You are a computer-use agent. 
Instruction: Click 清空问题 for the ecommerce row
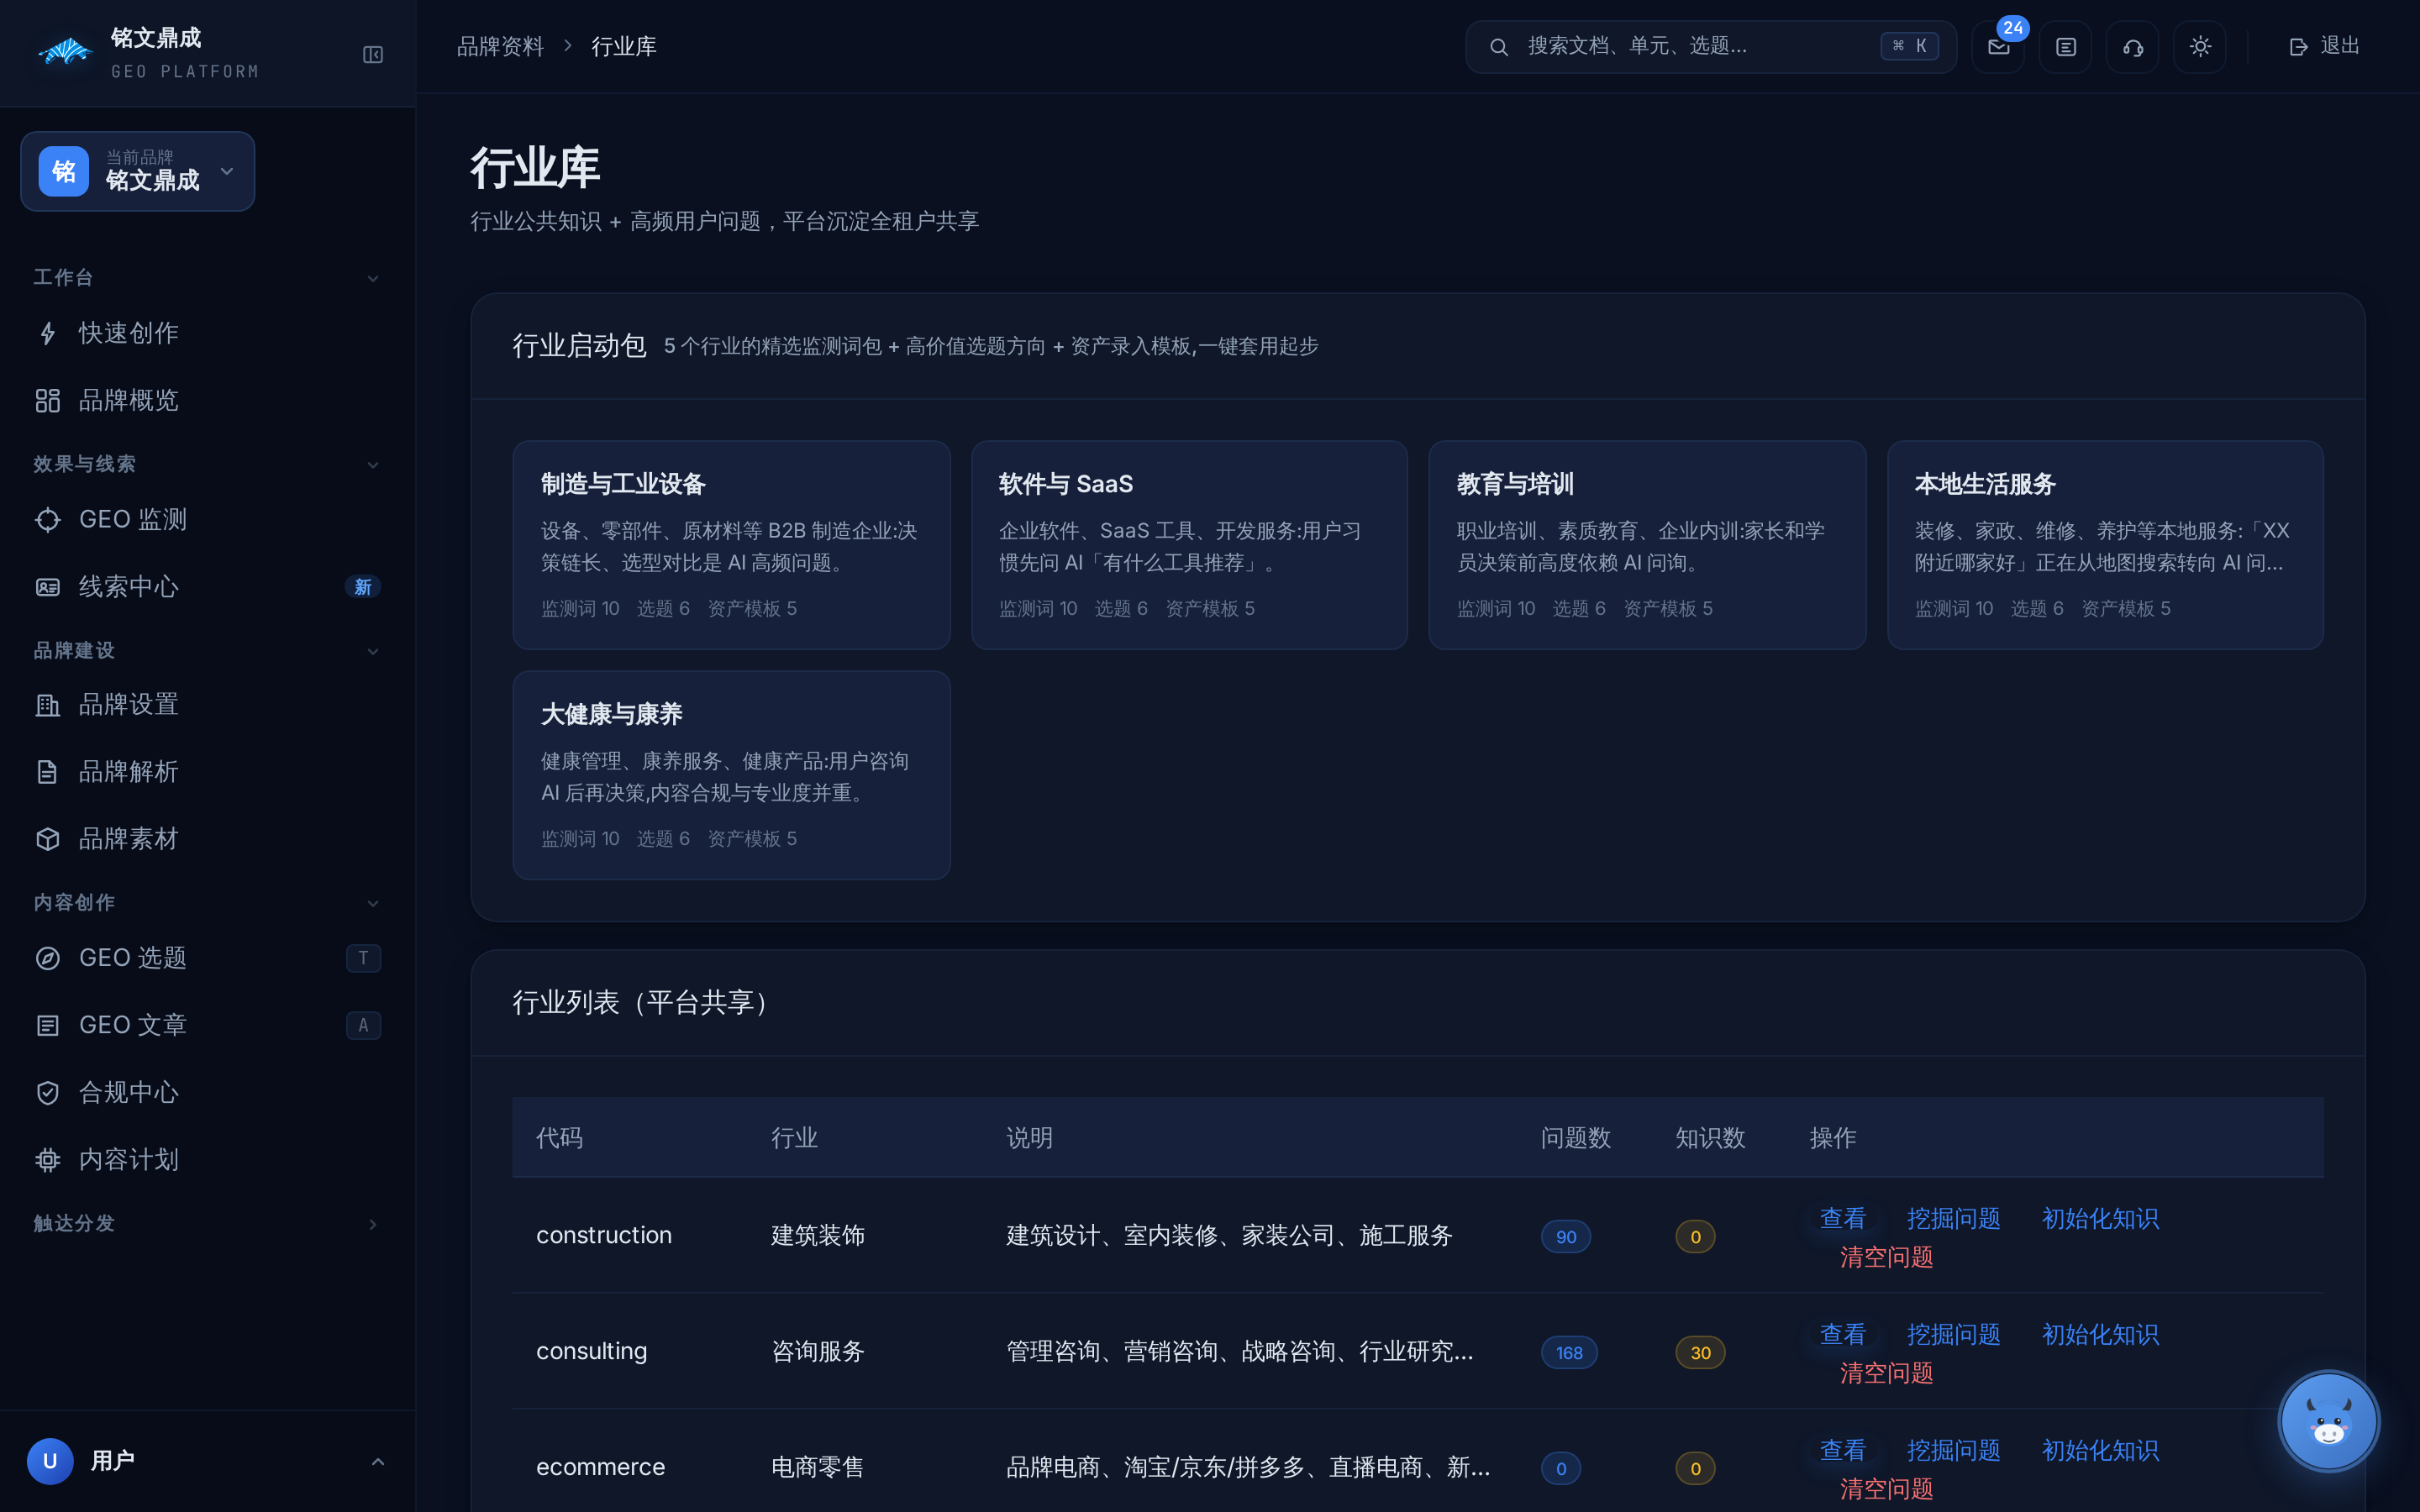tap(1886, 1489)
